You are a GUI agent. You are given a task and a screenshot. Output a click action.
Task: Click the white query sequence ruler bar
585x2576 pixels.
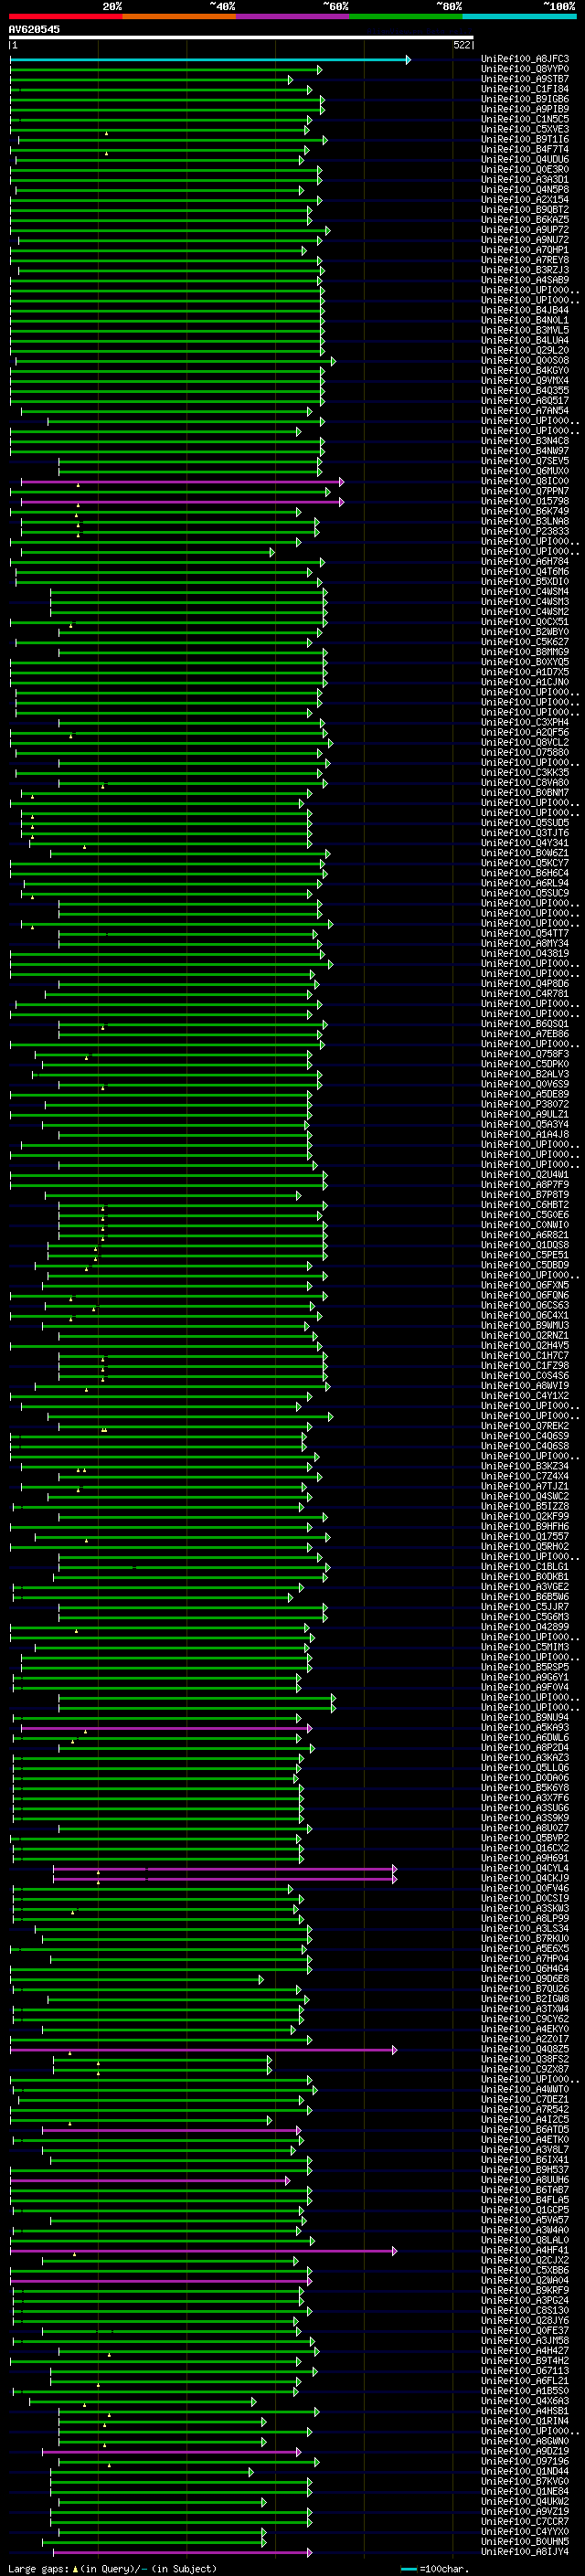[241, 37]
